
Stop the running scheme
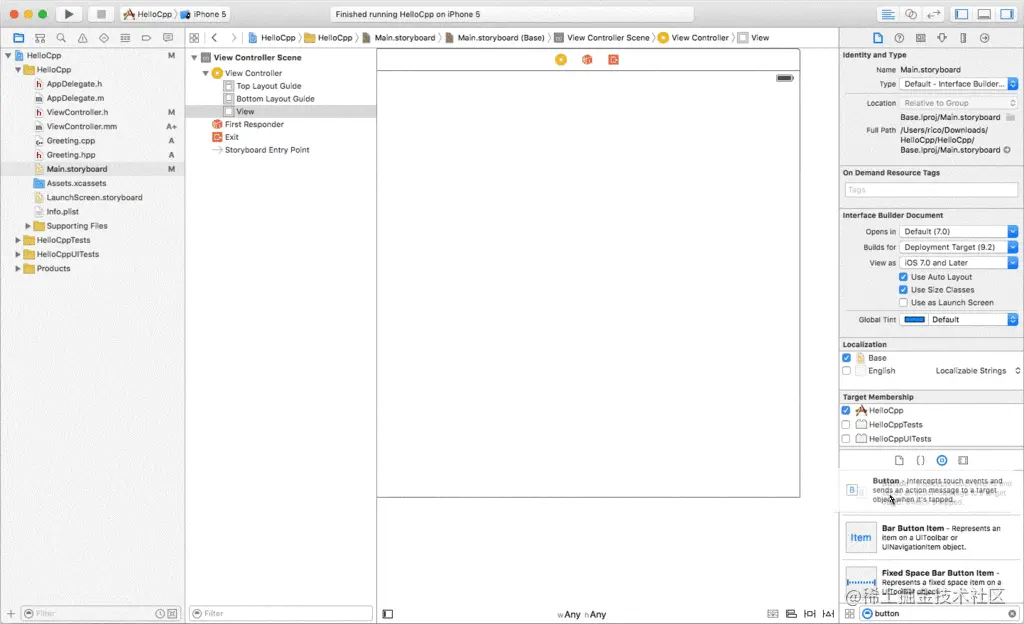(101, 14)
